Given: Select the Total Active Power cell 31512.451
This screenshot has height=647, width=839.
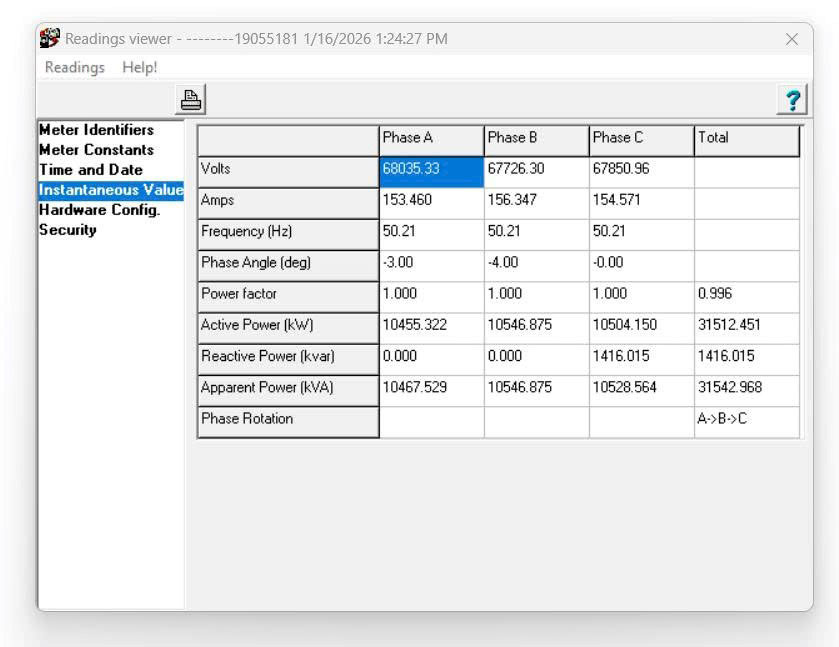Looking at the screenshot, I should pos(746,325).
